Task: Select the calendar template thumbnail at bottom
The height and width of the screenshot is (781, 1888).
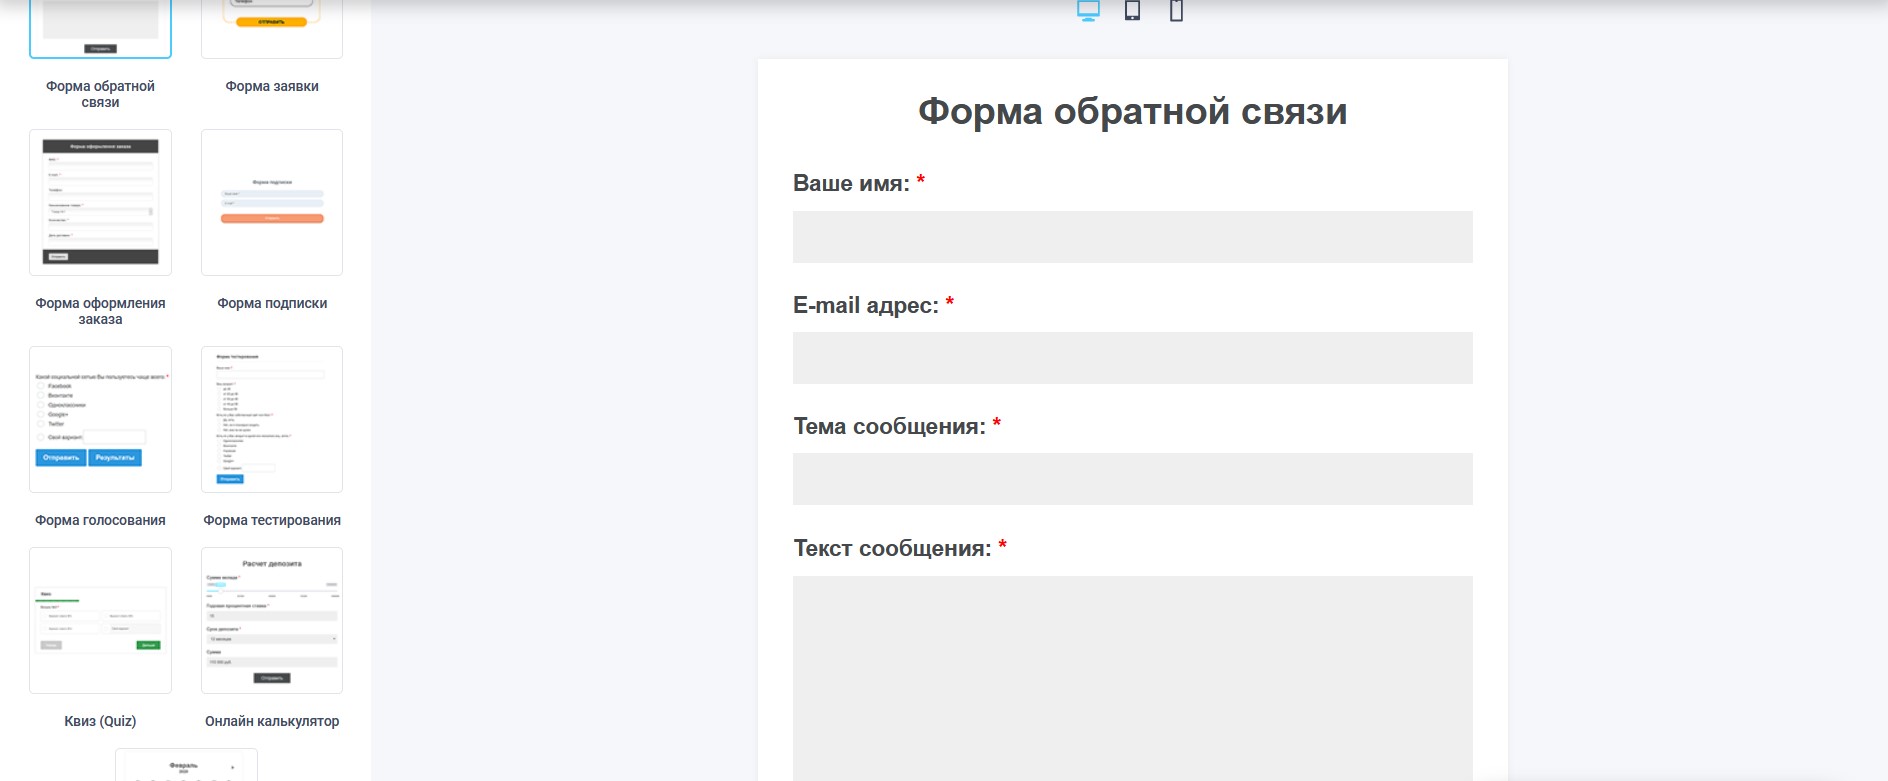Action: tap(186, 766)
